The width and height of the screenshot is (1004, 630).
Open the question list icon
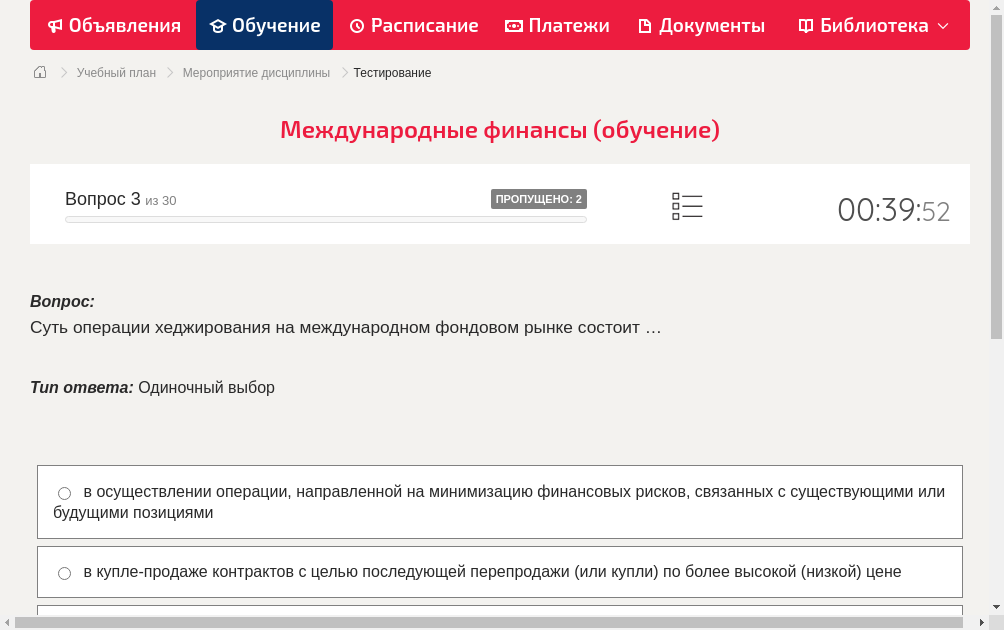(x=687, y=206)
